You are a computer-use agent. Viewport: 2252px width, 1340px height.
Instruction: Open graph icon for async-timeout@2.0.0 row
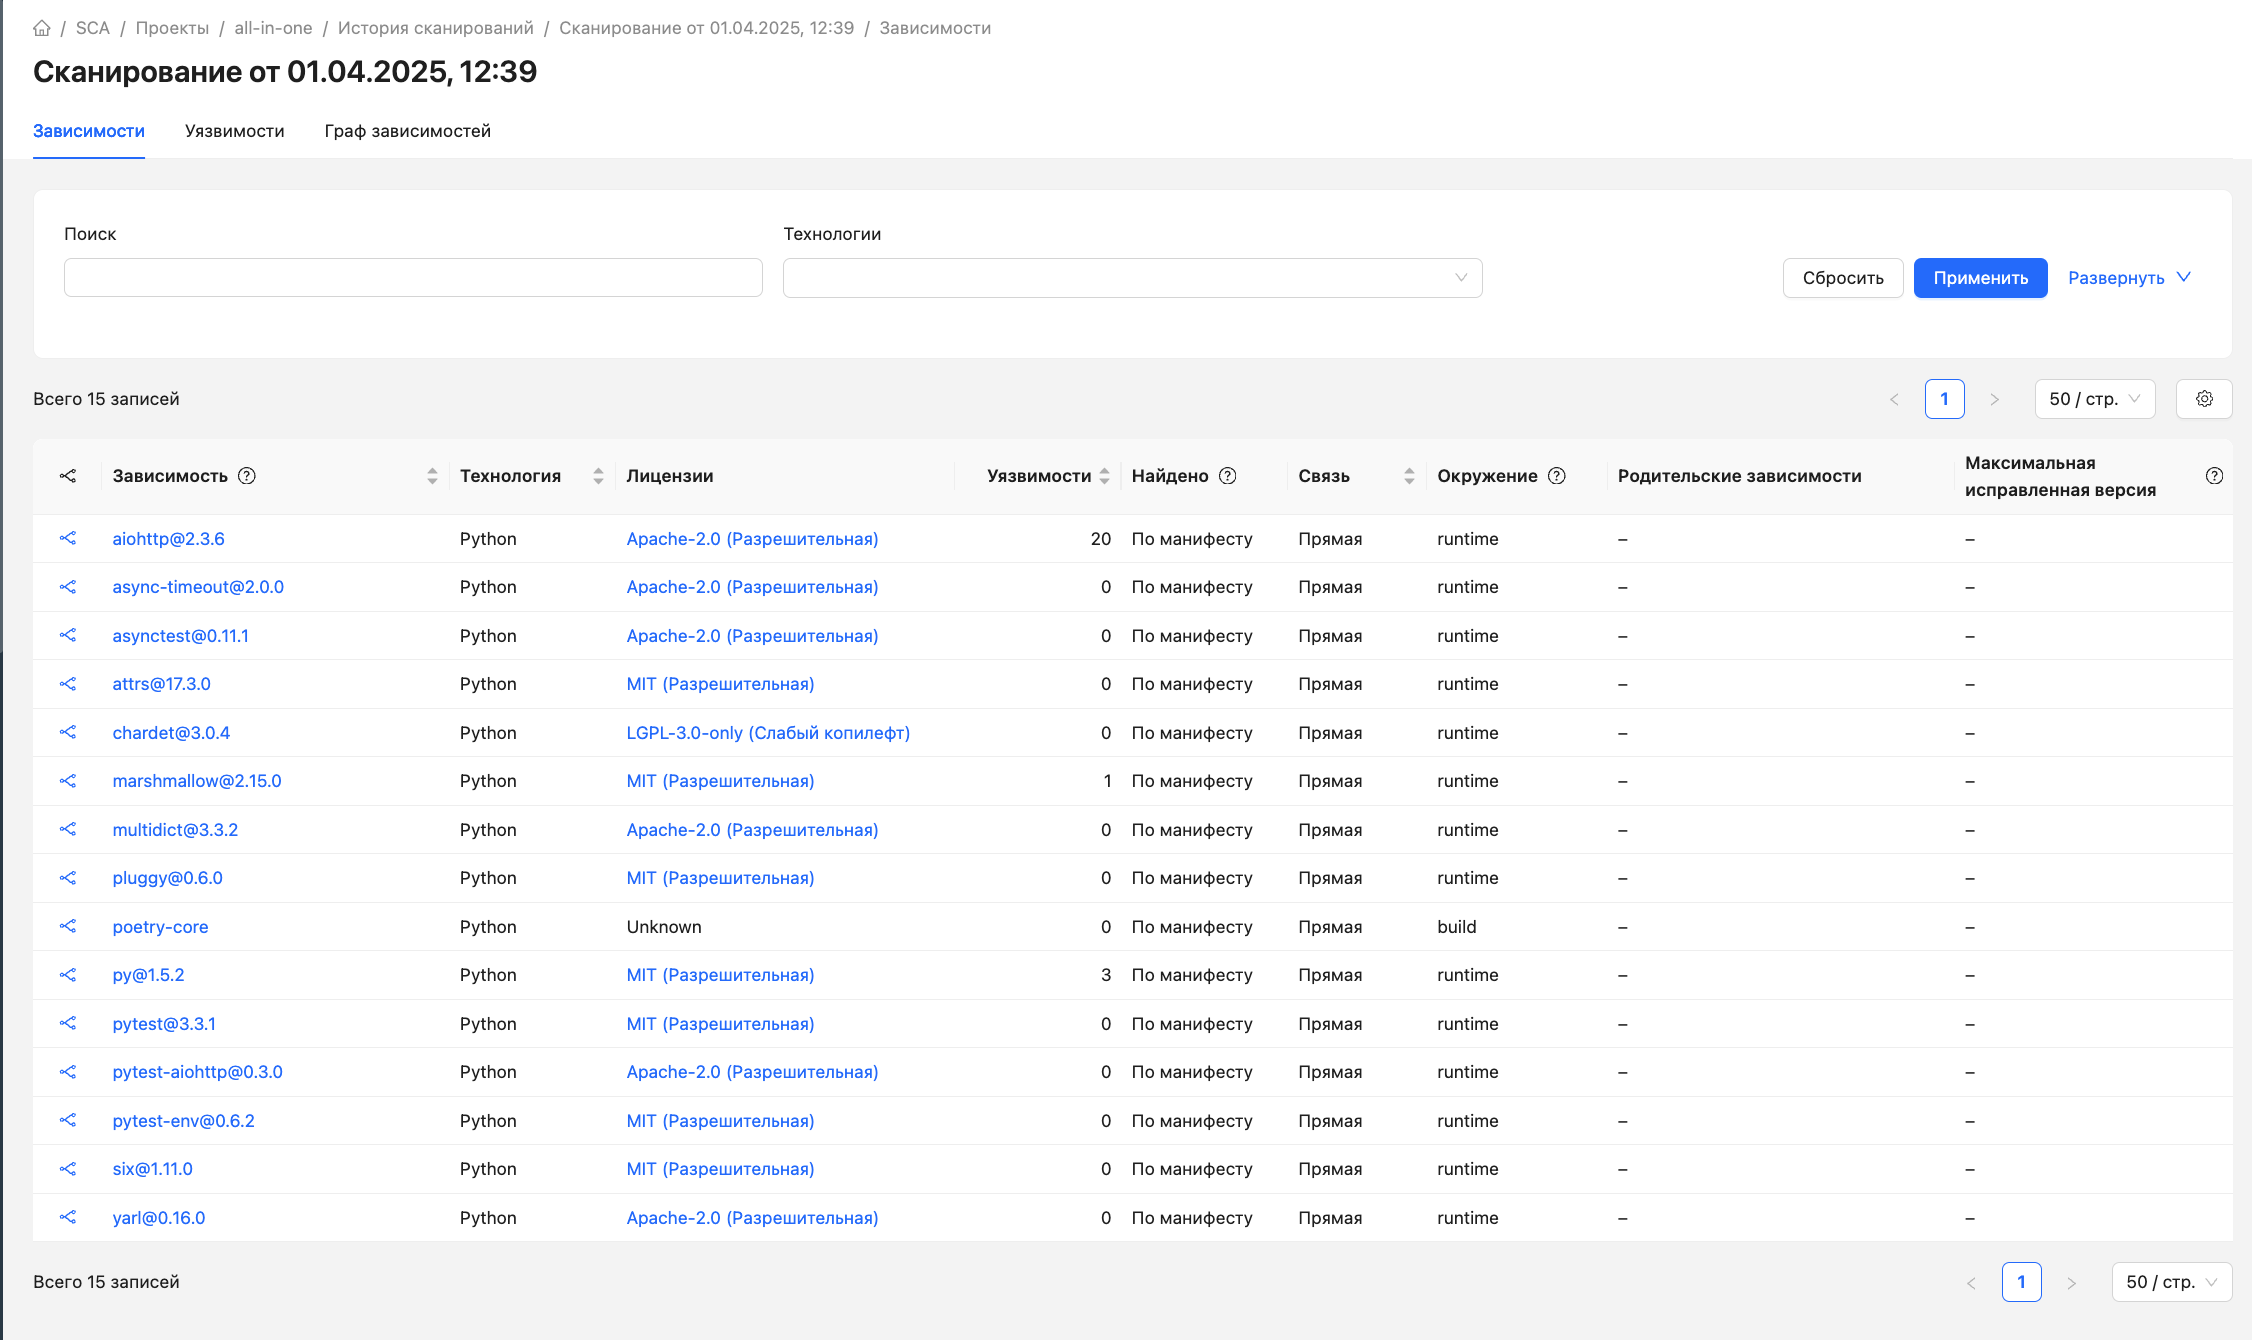pos(68,587)
